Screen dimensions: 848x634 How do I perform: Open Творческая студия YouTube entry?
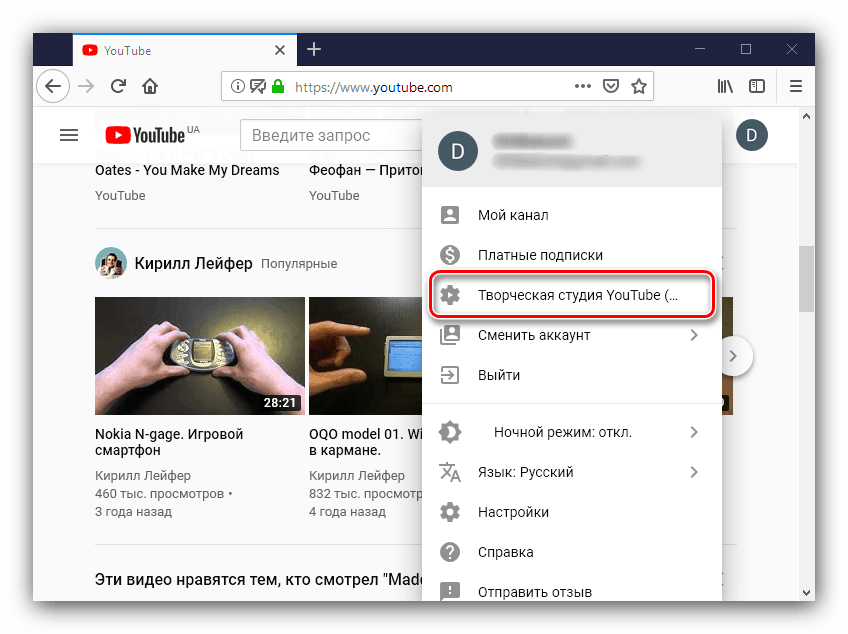pyautogui.click(x=572, y=295)
